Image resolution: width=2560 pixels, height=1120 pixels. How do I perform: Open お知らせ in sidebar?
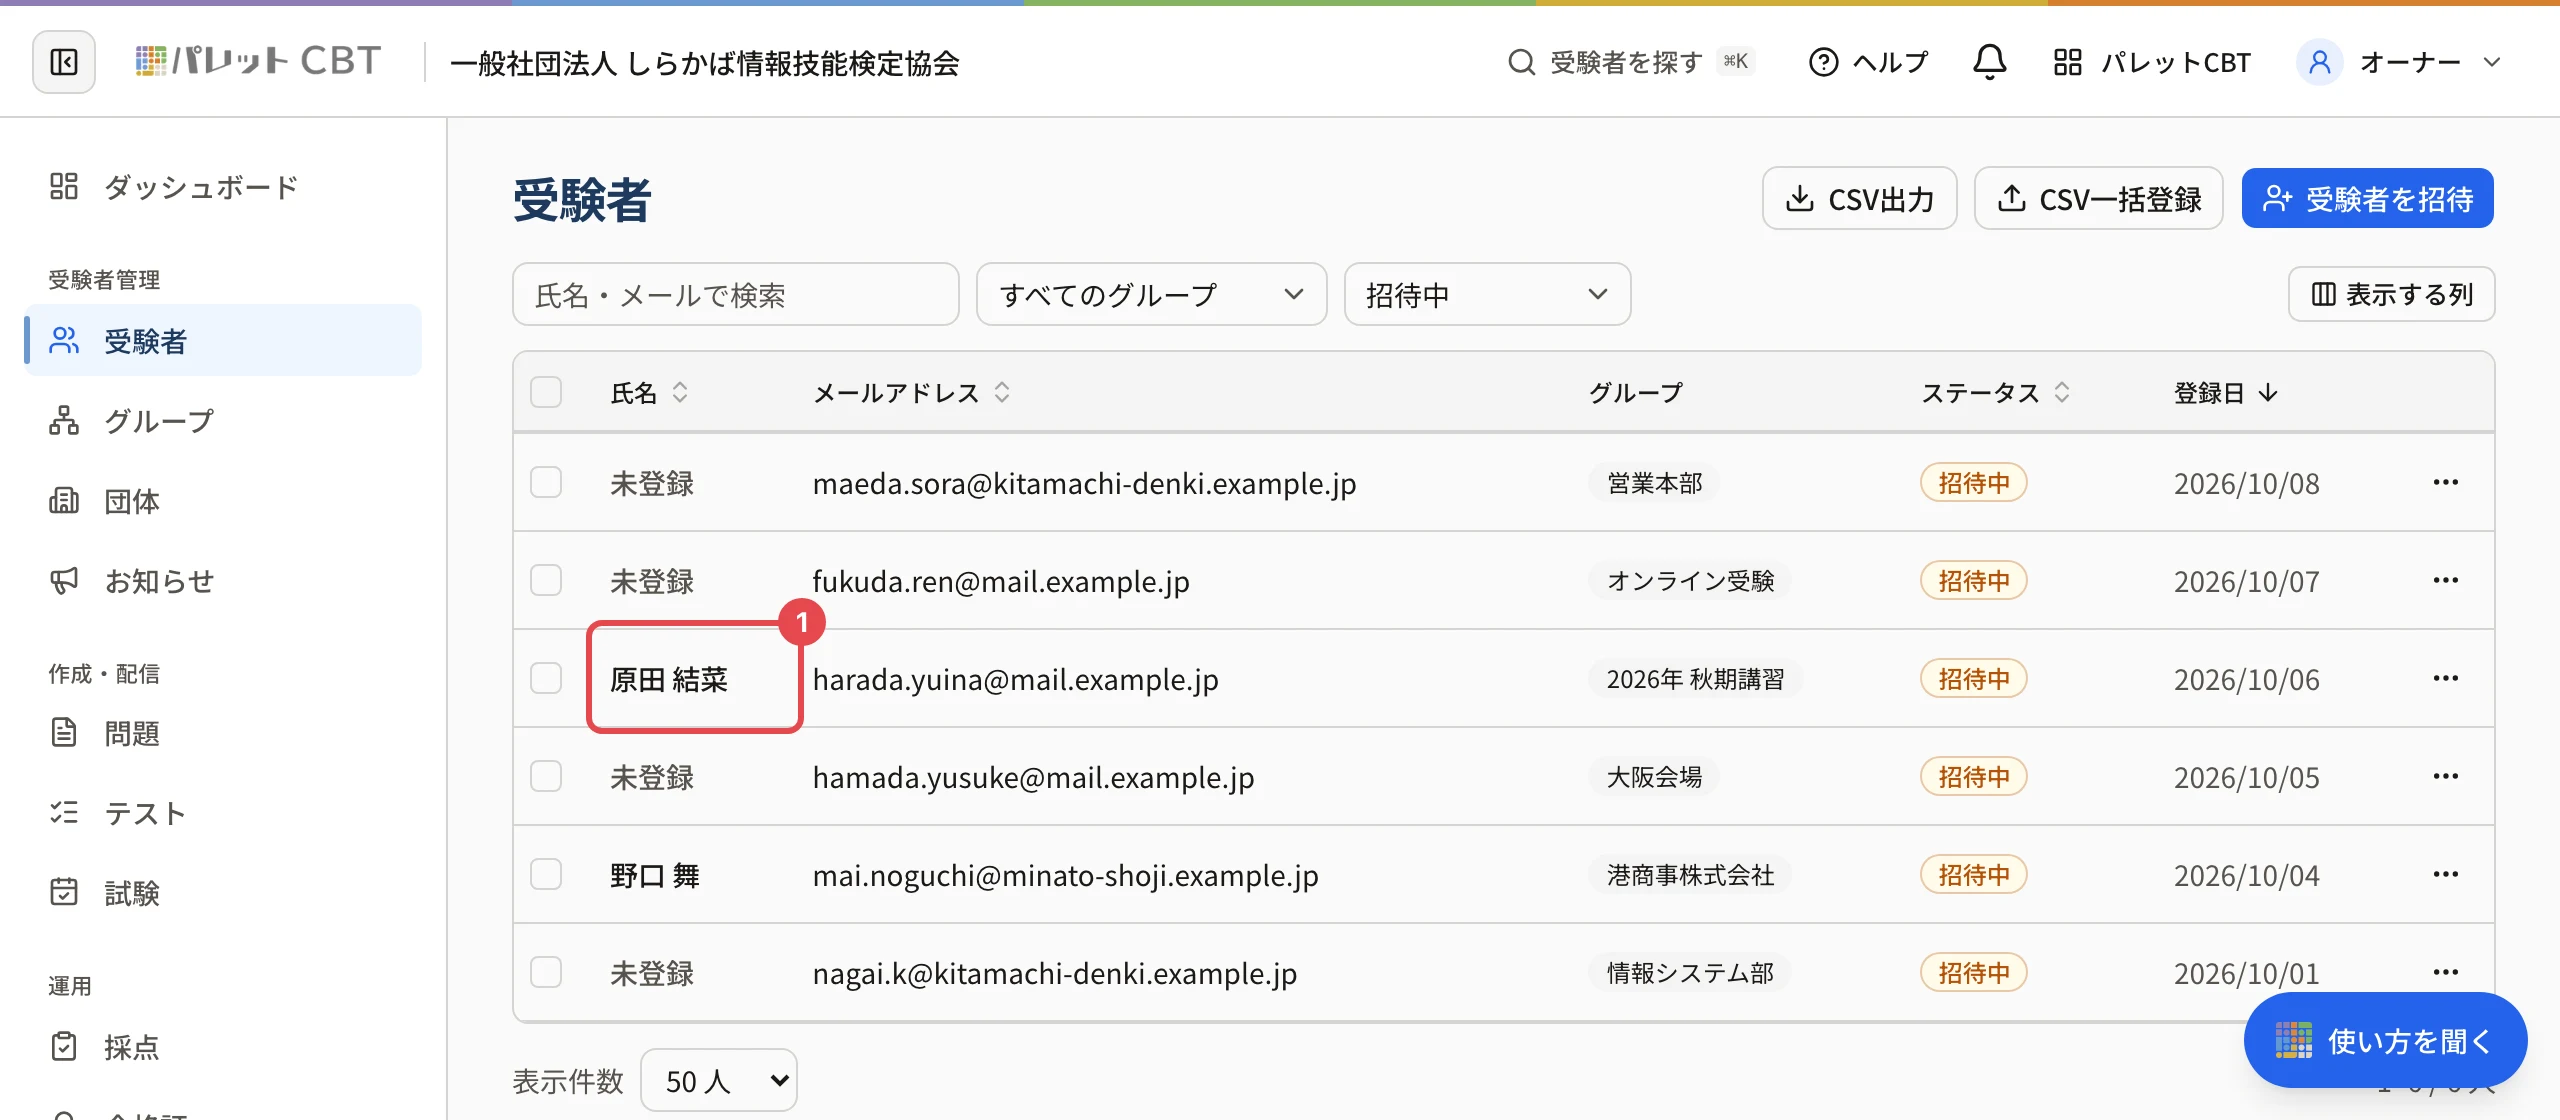[x=223, y=580]
